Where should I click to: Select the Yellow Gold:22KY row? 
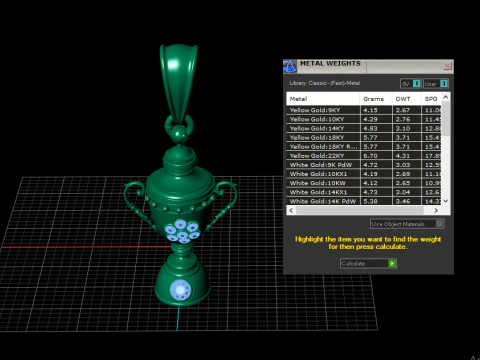(x=364, y=156)
